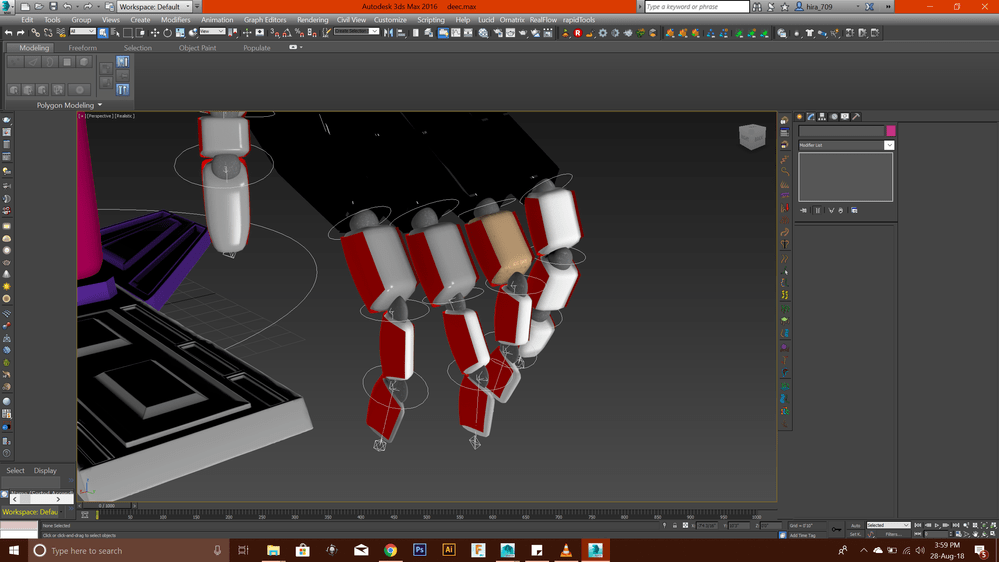Click the Set Keys key icon
Screen dimensions: 999x562
[837, 529]
